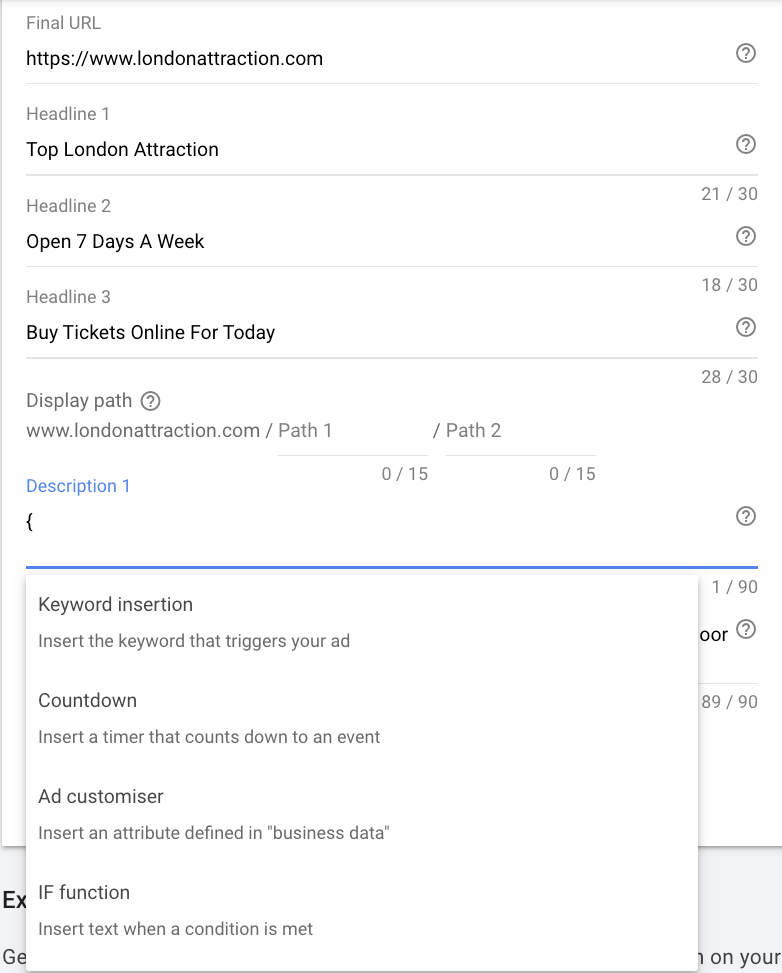
Task: Select Keyword insertion from the dropdown
Action: click(x=362, y=622)
